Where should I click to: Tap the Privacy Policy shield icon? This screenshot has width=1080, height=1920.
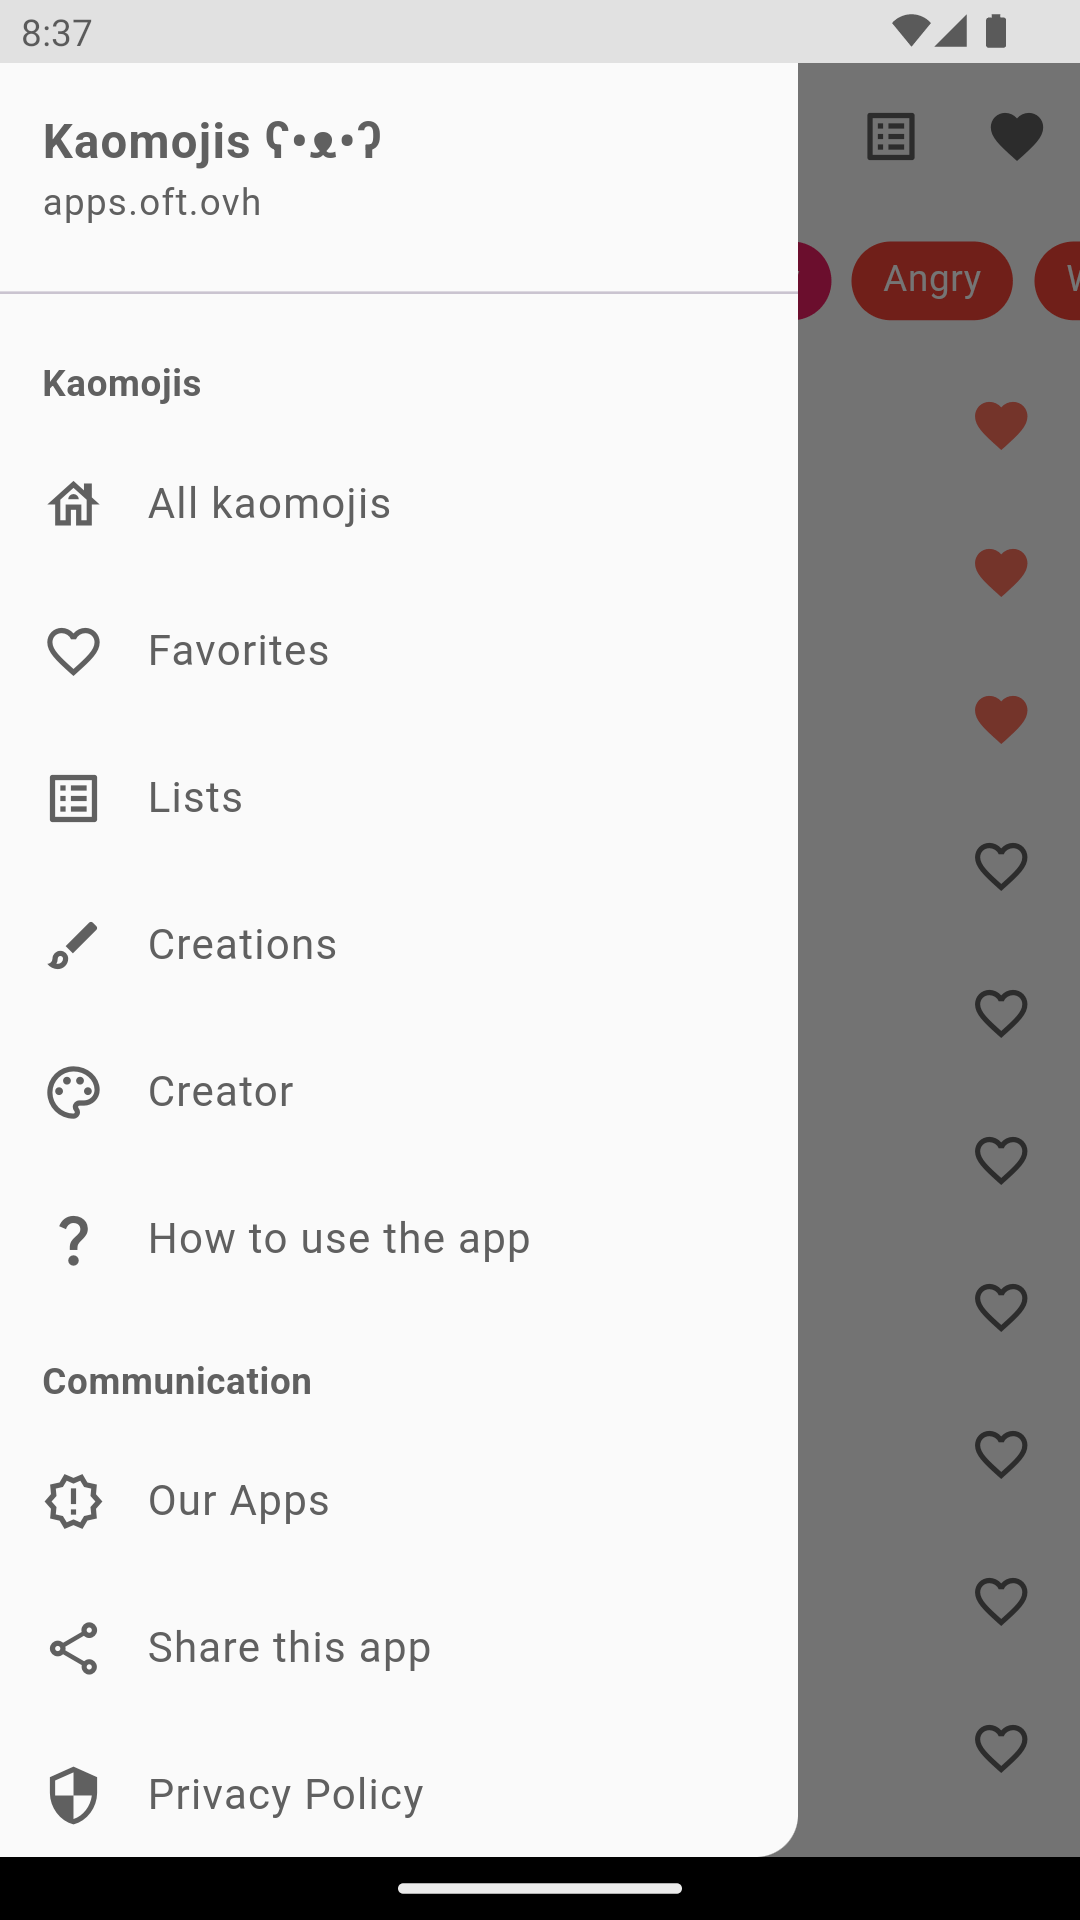pyautogui.click(x=73, y=1795)
